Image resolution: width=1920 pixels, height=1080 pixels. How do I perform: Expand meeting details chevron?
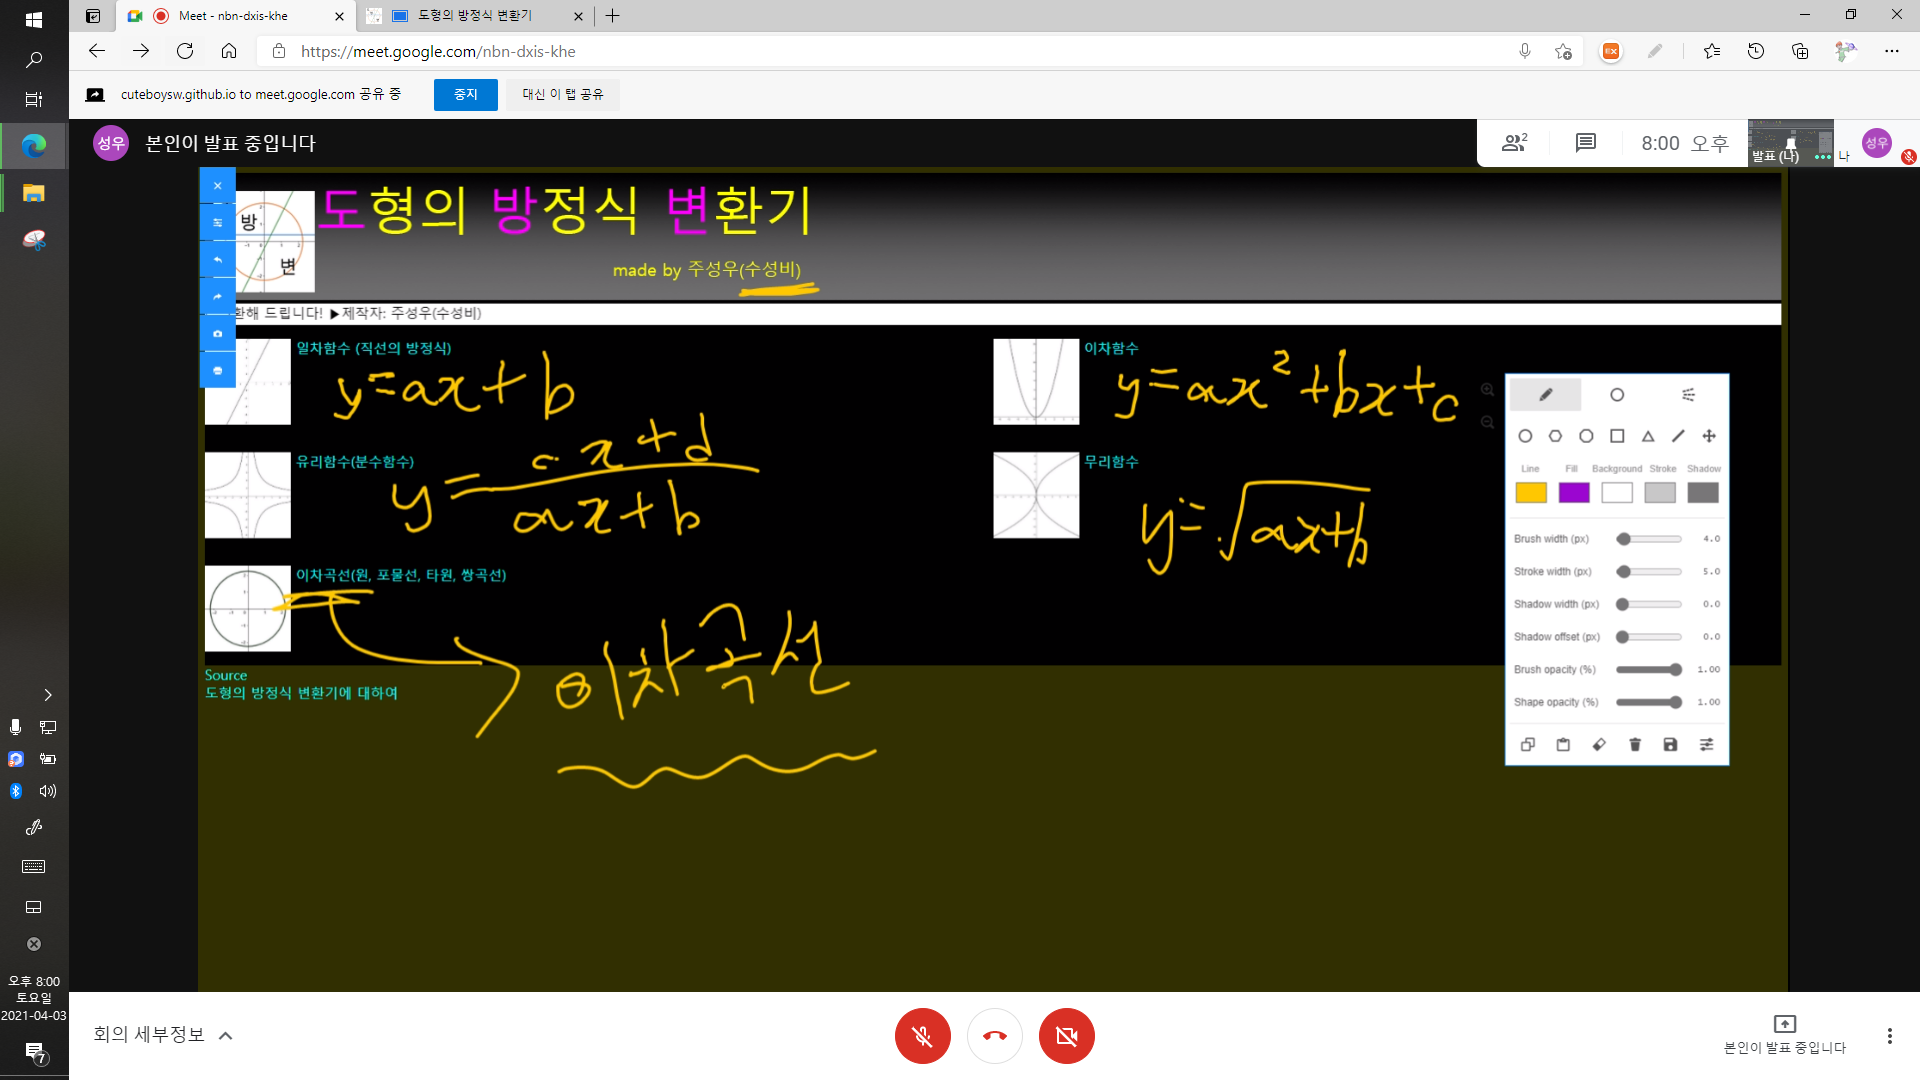point(226,1035)
